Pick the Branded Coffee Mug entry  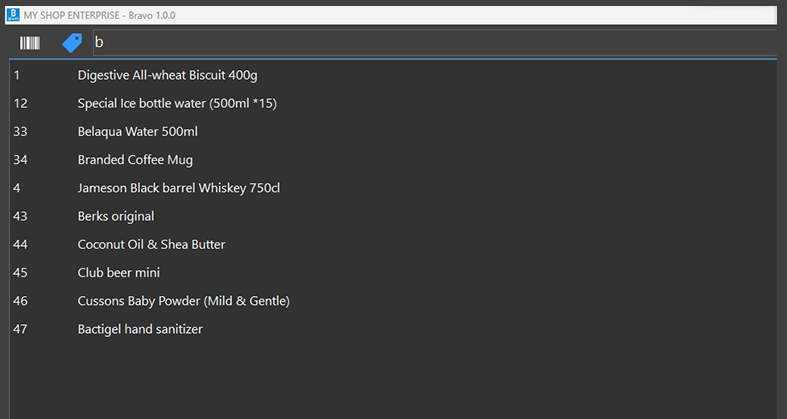point(135,159)
